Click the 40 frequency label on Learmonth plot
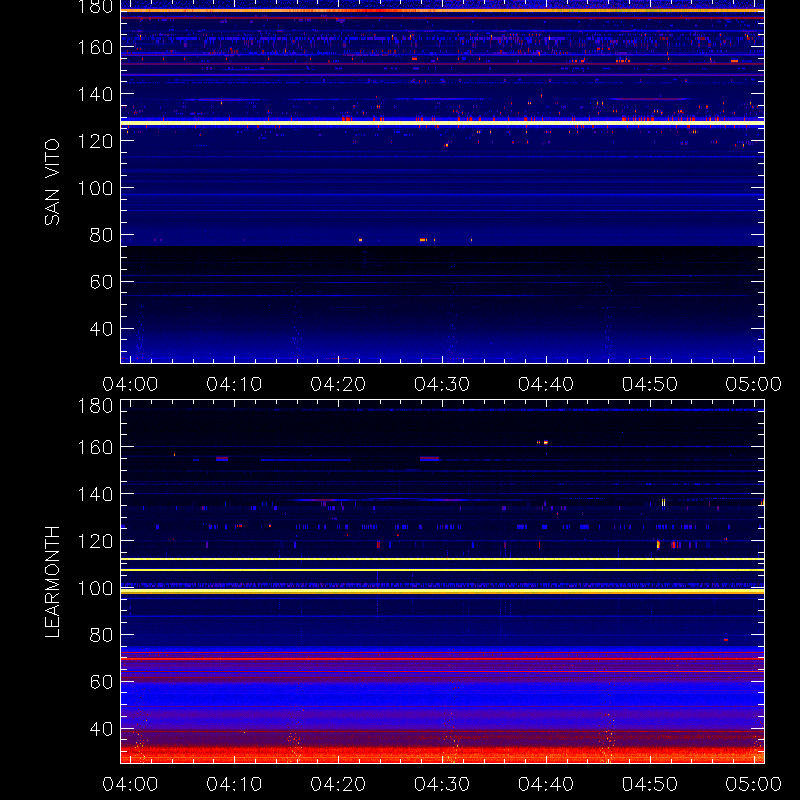This screenshot has width=800, height=800. [101, 729]
